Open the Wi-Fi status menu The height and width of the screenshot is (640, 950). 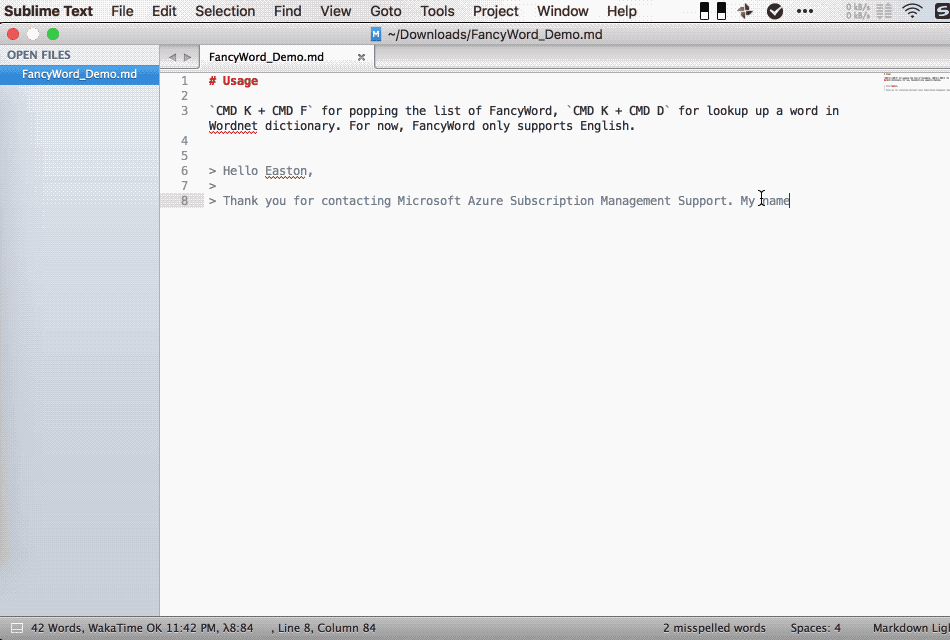tap(913, 10)
